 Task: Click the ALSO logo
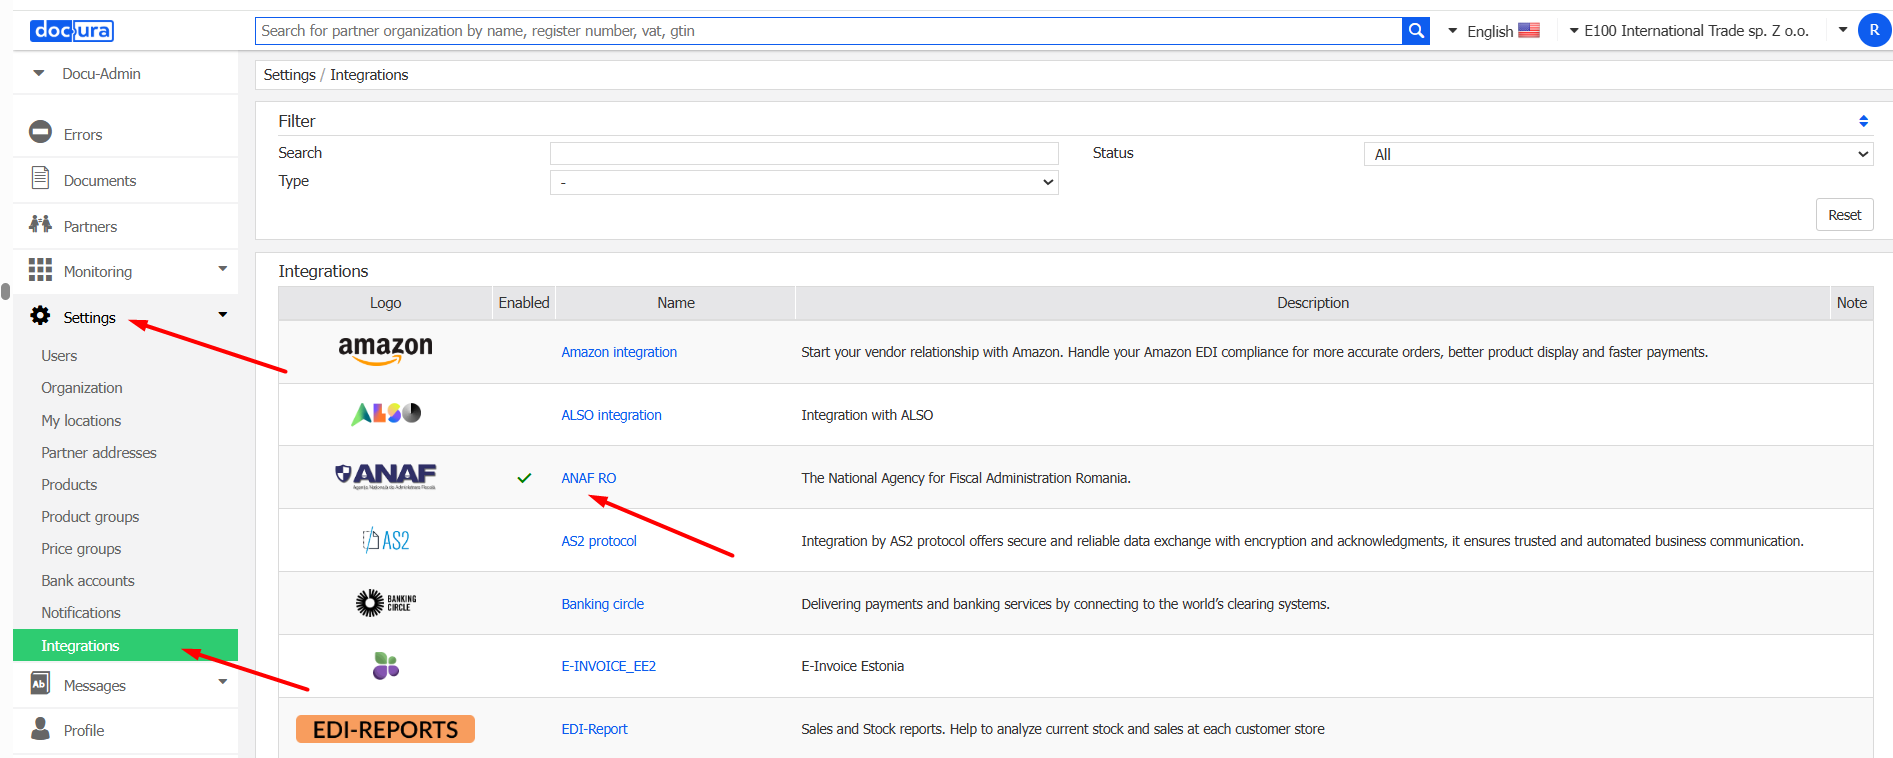[x=386, y=413]
